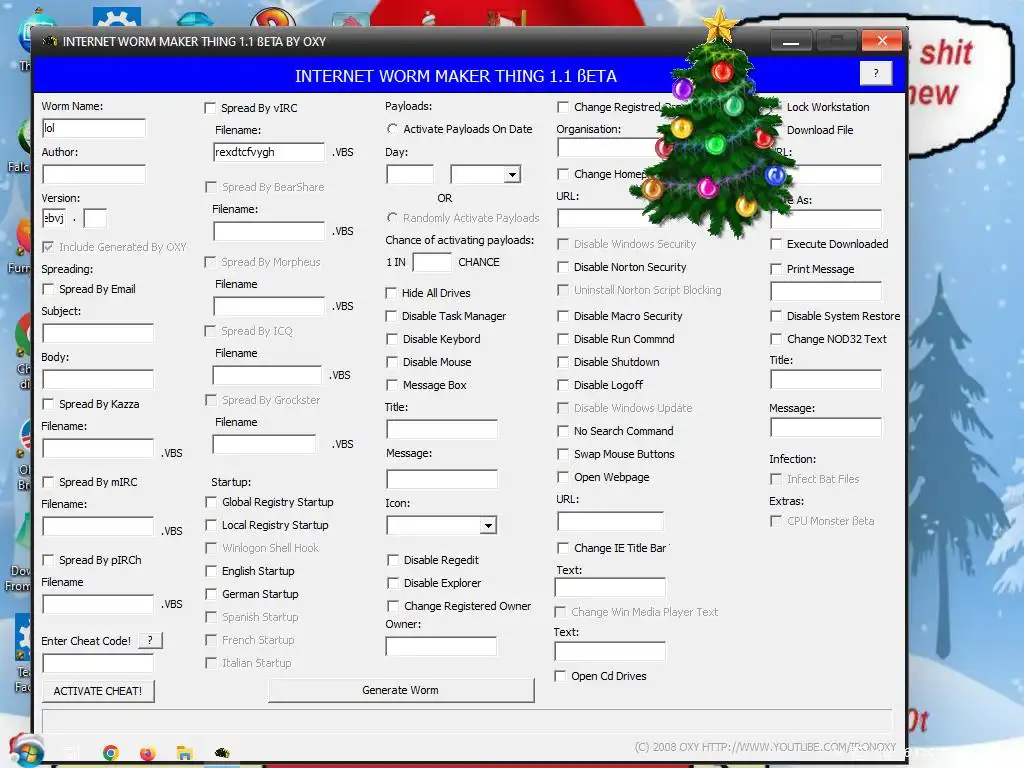Focus the Enter Cheat Code input
Image resolution: width=1024 pixels, height=768 pixels.
[98, 664]
